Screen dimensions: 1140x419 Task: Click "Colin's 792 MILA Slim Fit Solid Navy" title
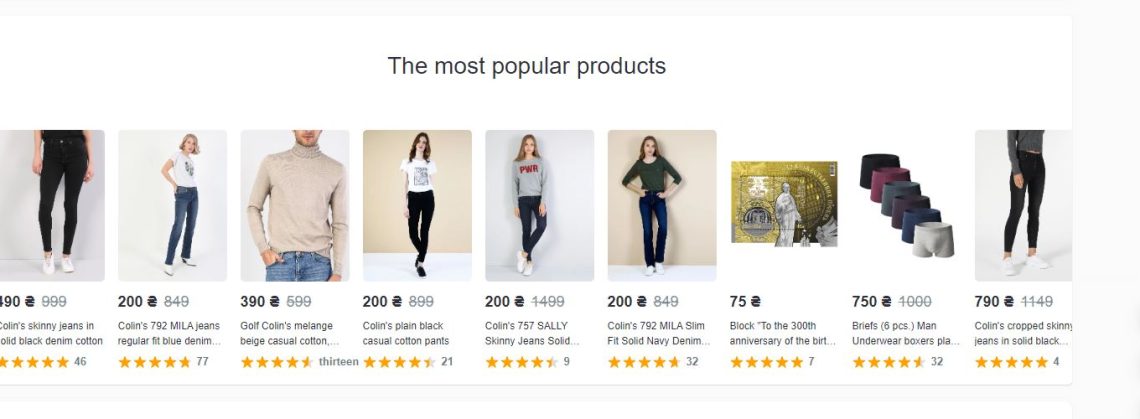[x=657, y=333]
